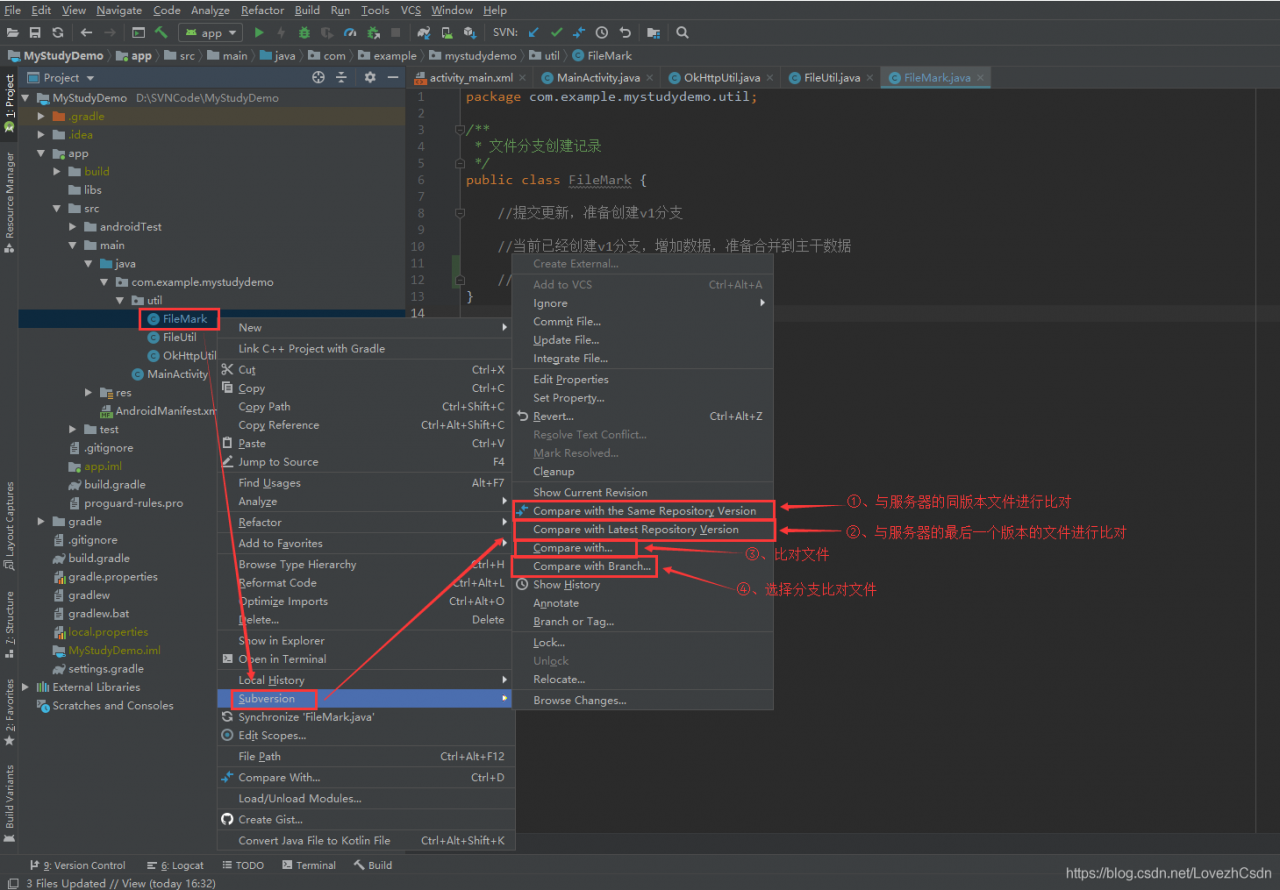The width and height of the screenshot is (1280, 890).
Task: Collapse the src folder in project tree
Action: pyautogui.click(x=58, y=209)
